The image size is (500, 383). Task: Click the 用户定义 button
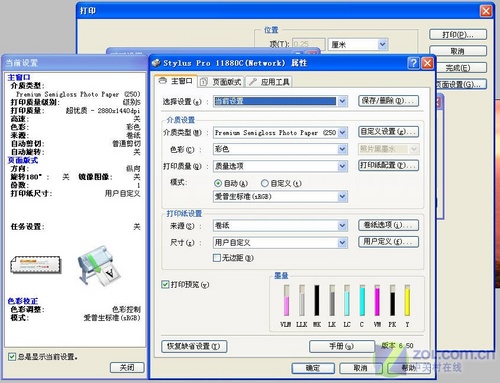[388, 242]
